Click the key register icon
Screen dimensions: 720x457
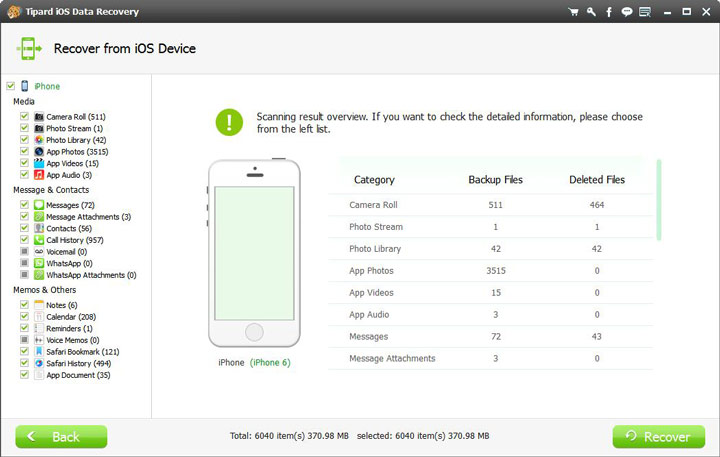[x=591, y=12]
